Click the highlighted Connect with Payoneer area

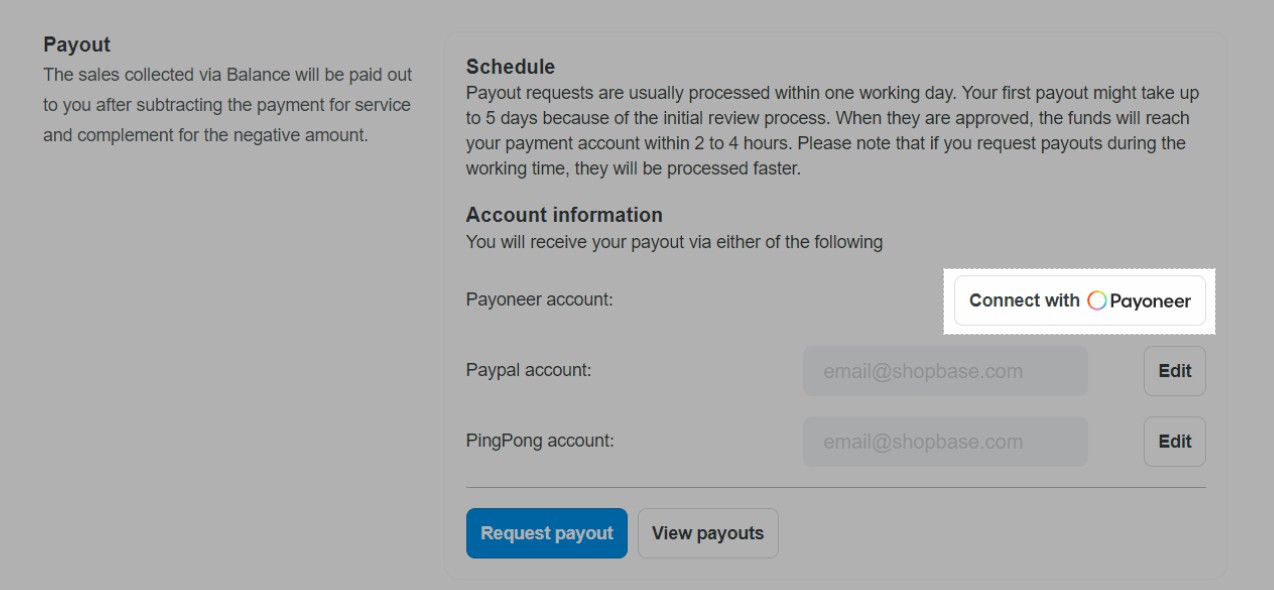pos(1078,300)
